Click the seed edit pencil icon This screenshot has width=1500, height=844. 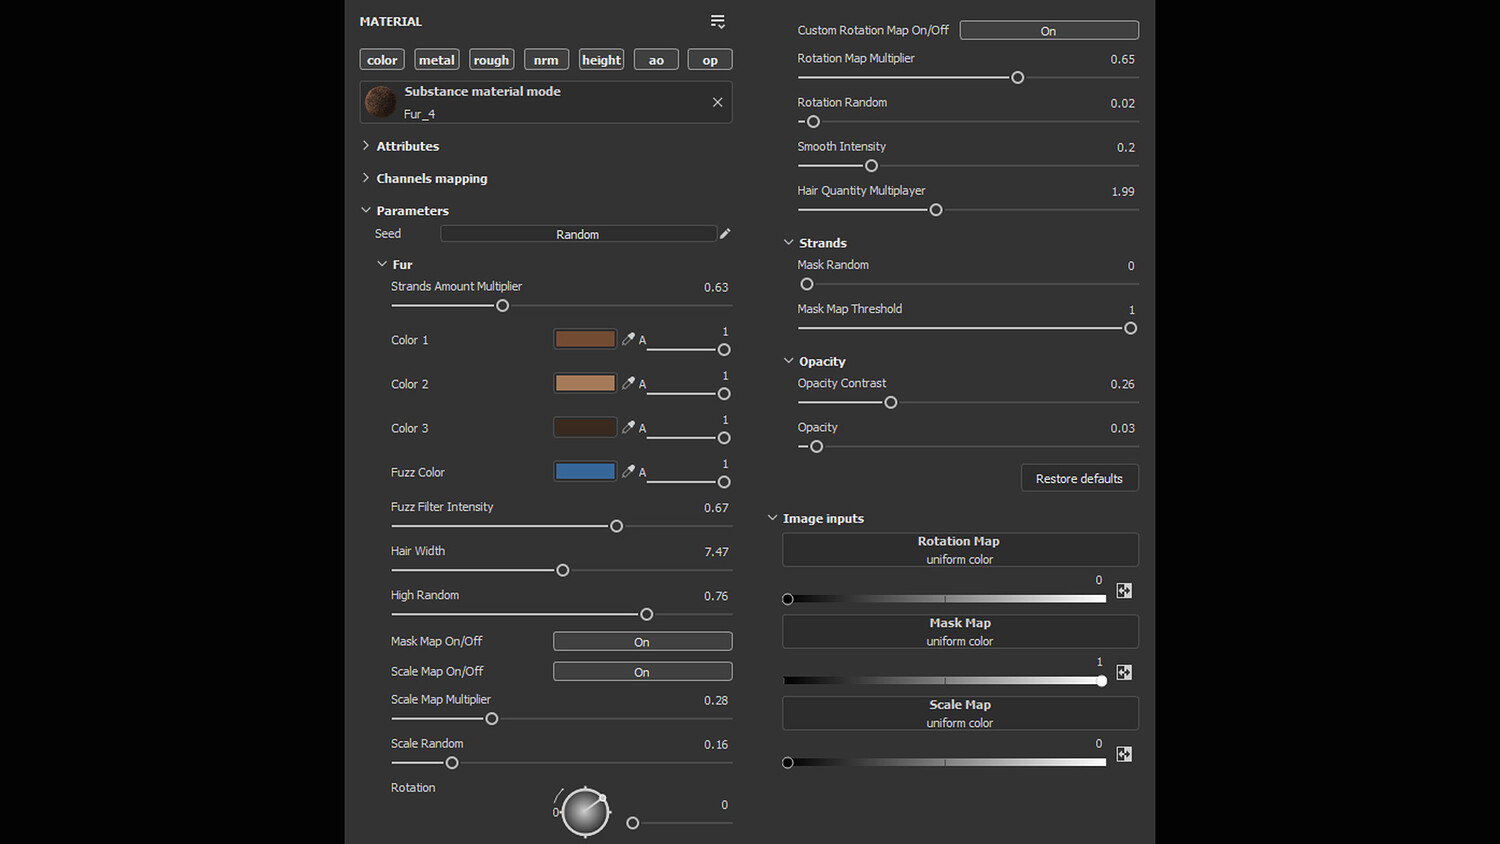[x=725, y=233]
